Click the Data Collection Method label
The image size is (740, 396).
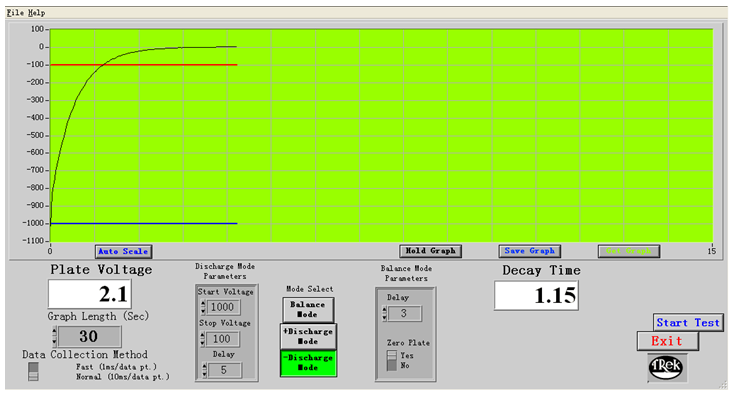point(85,354)
